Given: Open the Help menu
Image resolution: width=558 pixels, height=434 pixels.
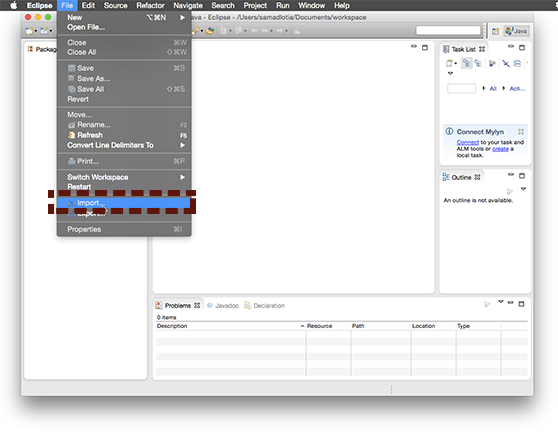Looking at the screenshot, I should [x=342, y=5].
